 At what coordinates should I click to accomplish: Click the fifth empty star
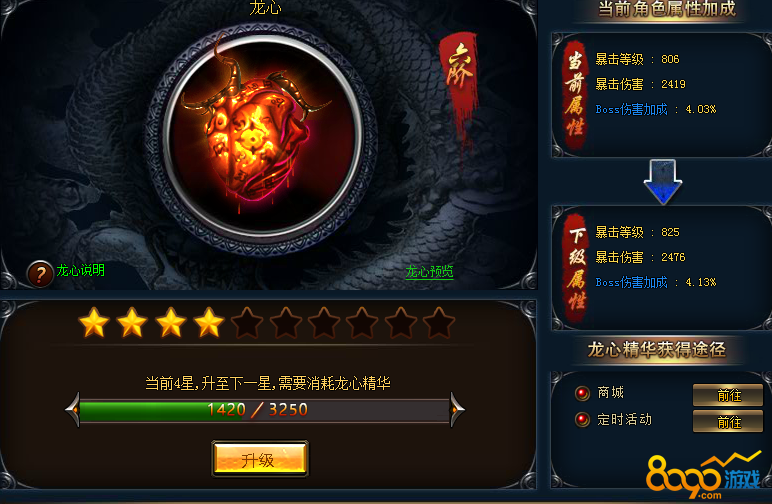pyautogui.click(x=247, y=323)
